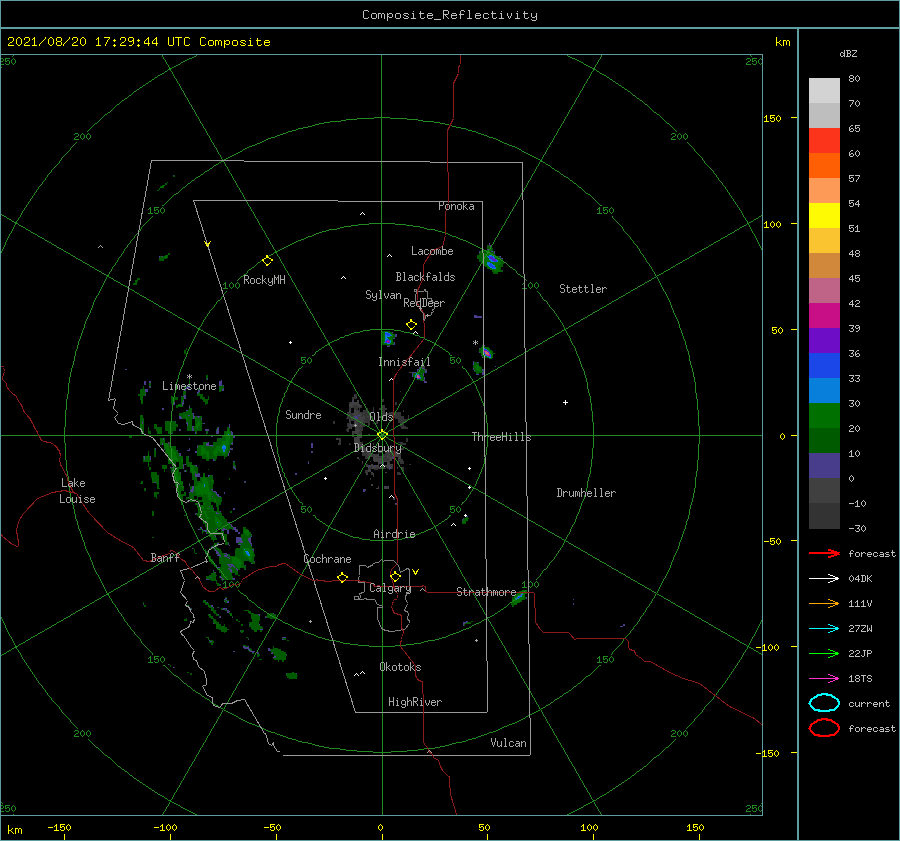Click the red forecast ellipse icon

click(824, 728)
